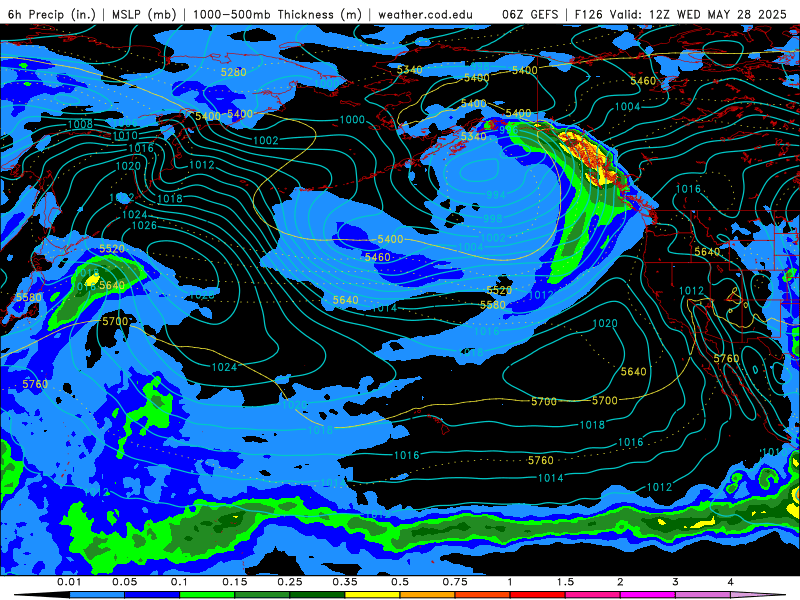Click the 1008 pressure contour label
Image resolution: width=800 pixels, height=600 pixels.
pyautogui.click(x=80, y=124)
